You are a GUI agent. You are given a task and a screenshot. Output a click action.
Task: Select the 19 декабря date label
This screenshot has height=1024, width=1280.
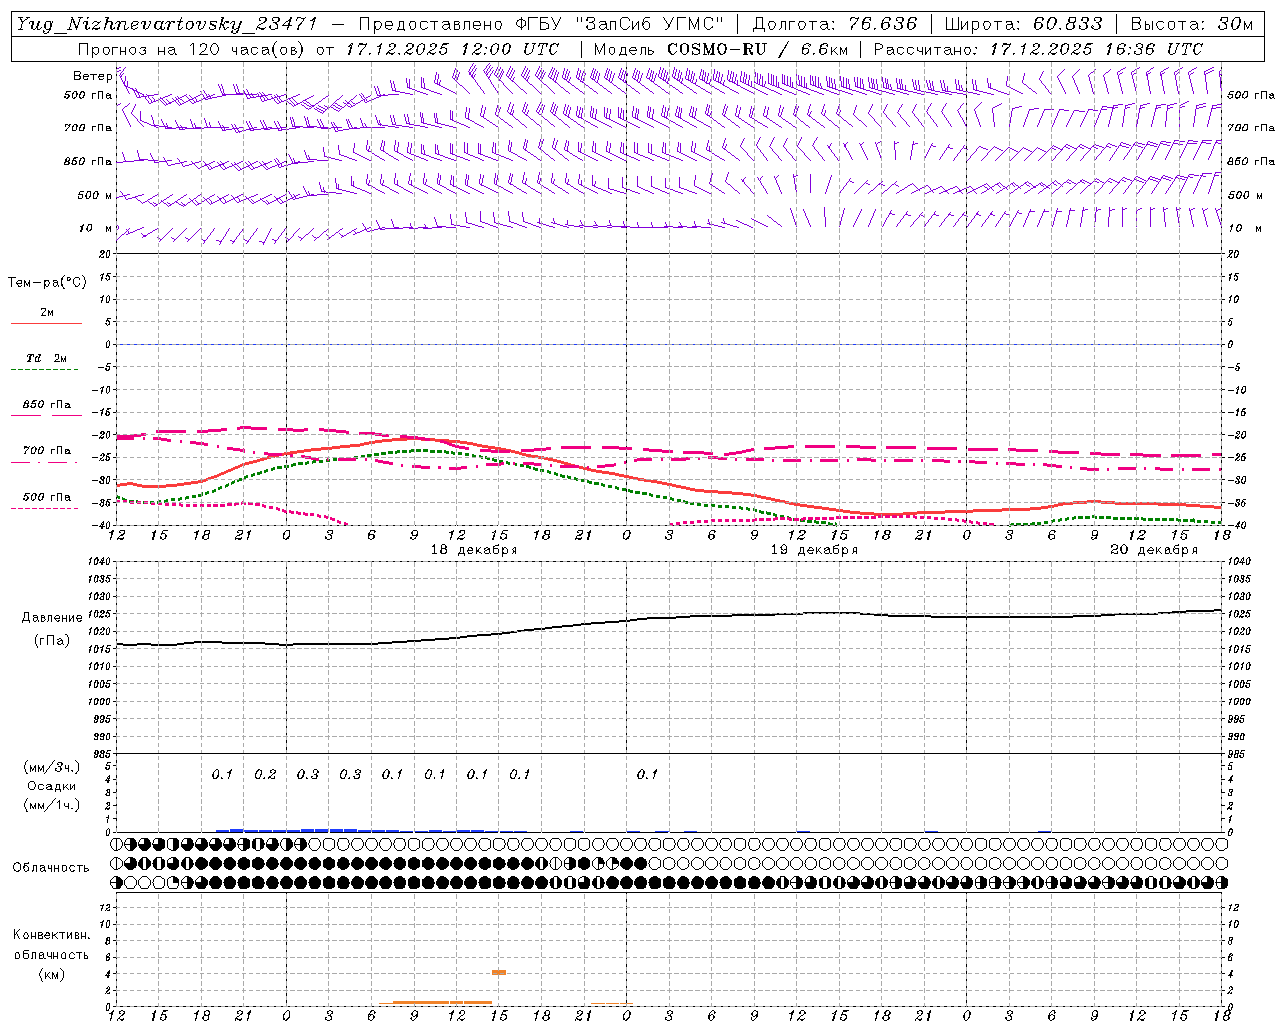coord(814,550)
